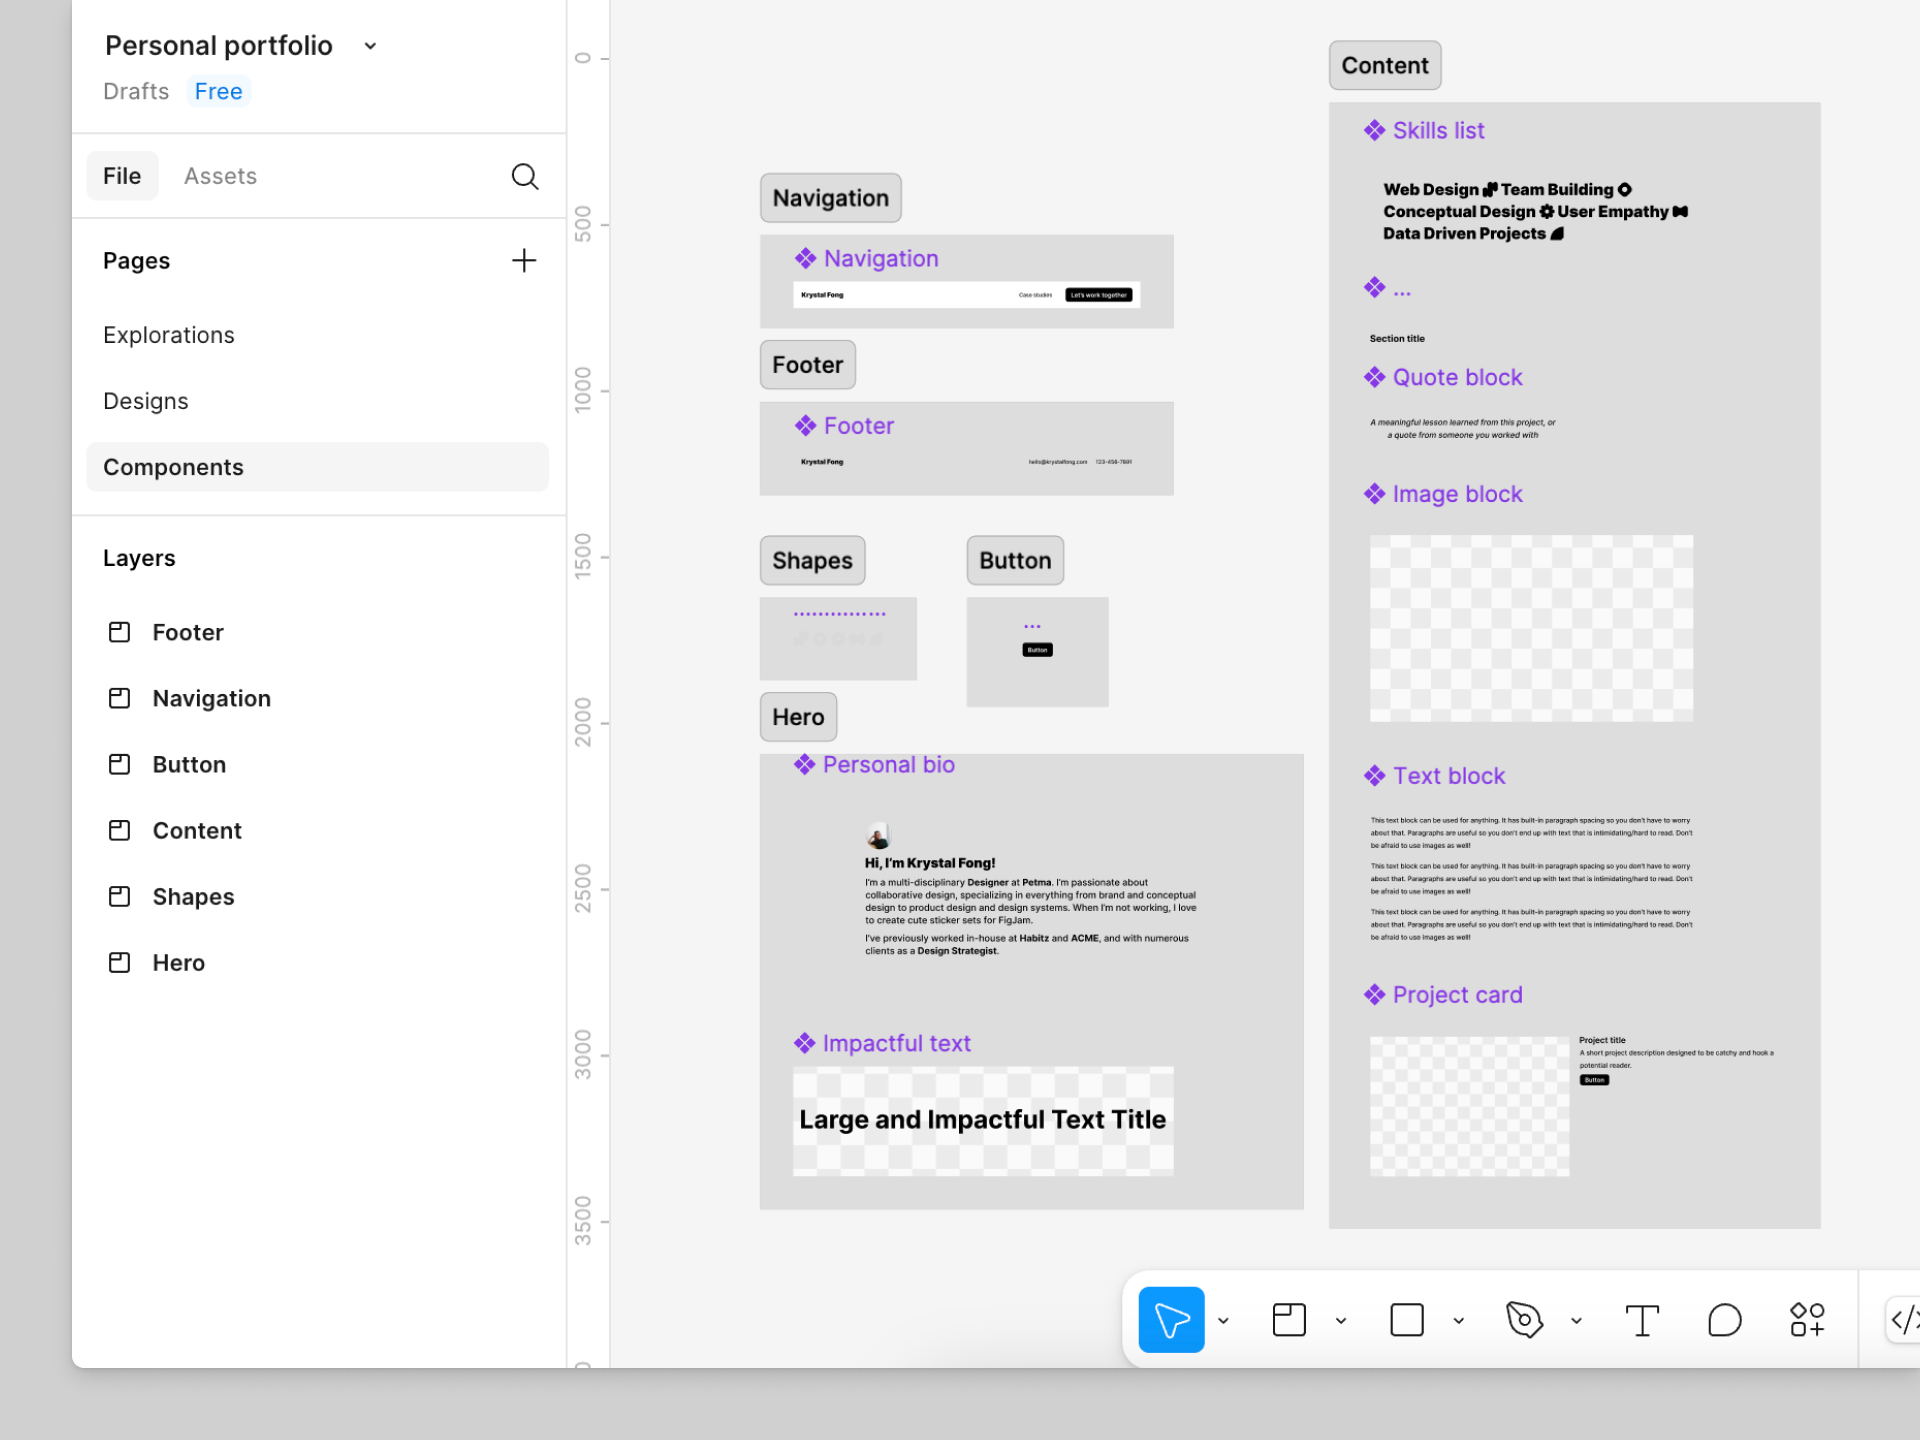This screenshot has height=1440, width=1920.
Task: Open Personal portfolio file name dropdown
Action: [371, 46]
